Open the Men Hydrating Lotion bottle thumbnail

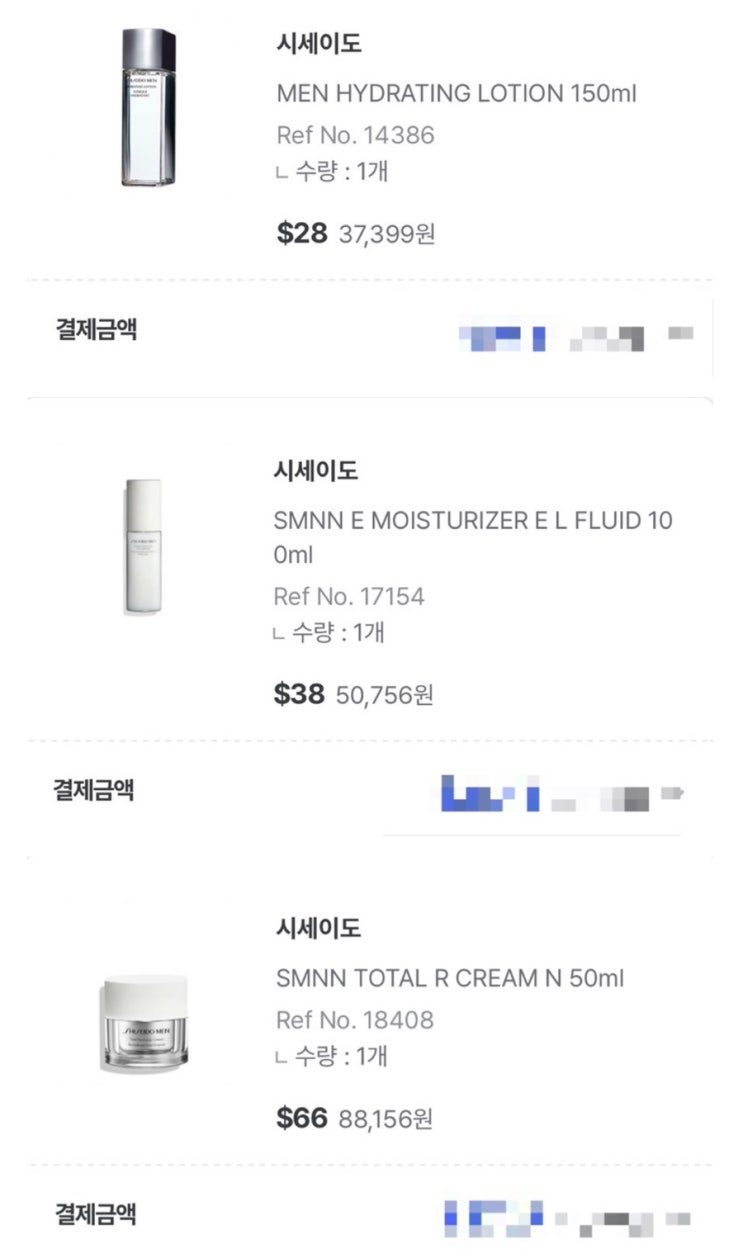click(148, 108)
